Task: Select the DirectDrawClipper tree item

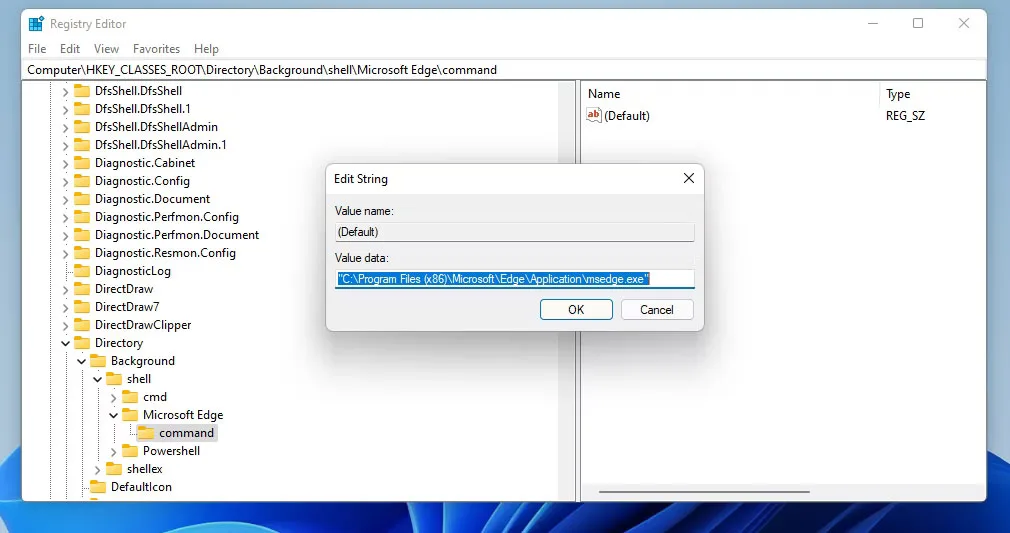Action: tap(143, 325)
